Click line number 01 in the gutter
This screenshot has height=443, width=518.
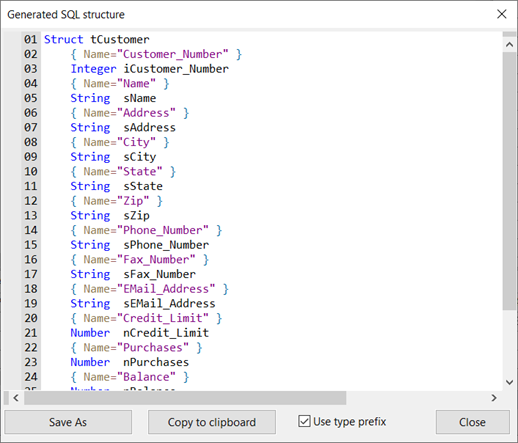coord(30,39)
